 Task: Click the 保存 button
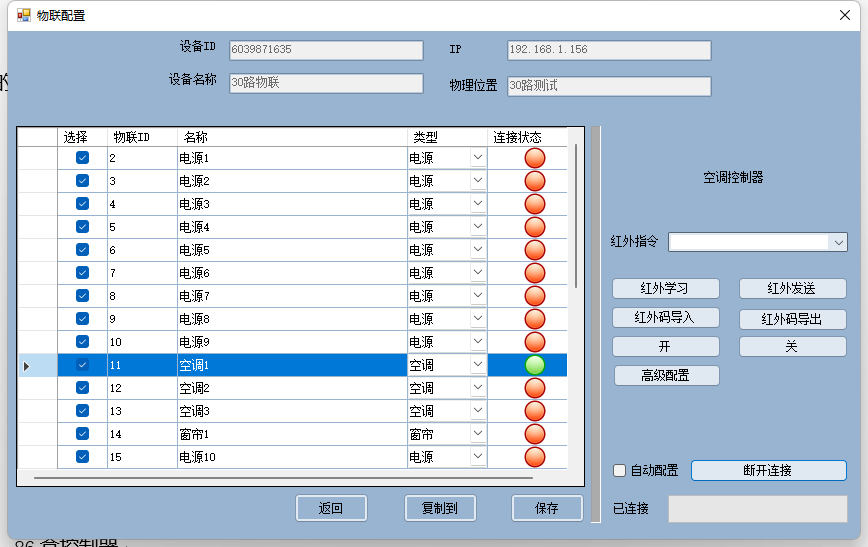547,508
